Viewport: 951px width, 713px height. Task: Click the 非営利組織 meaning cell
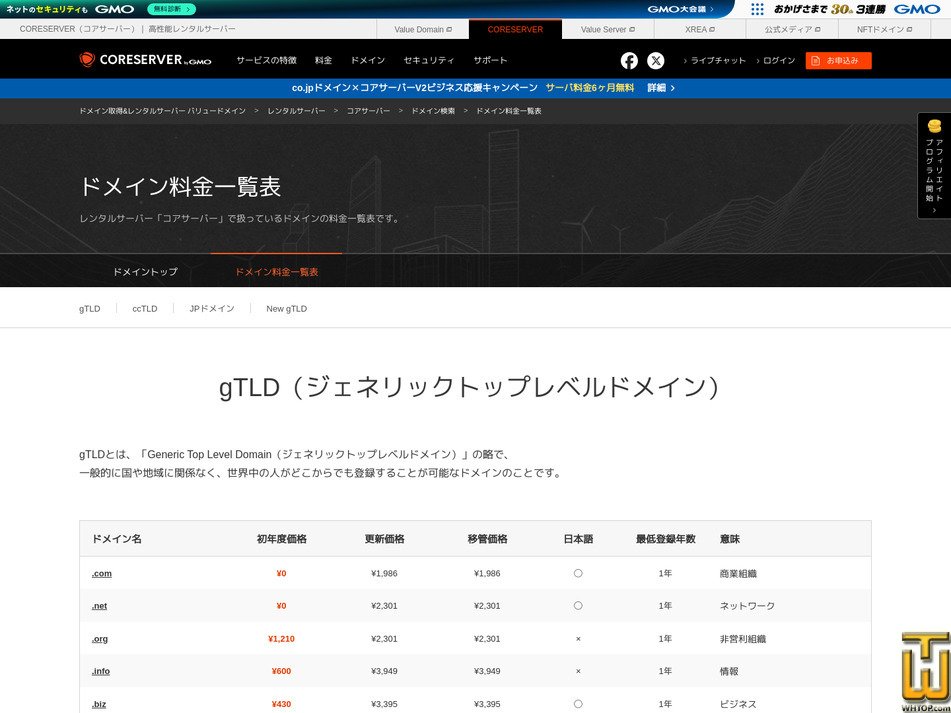pyautogui.click(x=743, y=639)
